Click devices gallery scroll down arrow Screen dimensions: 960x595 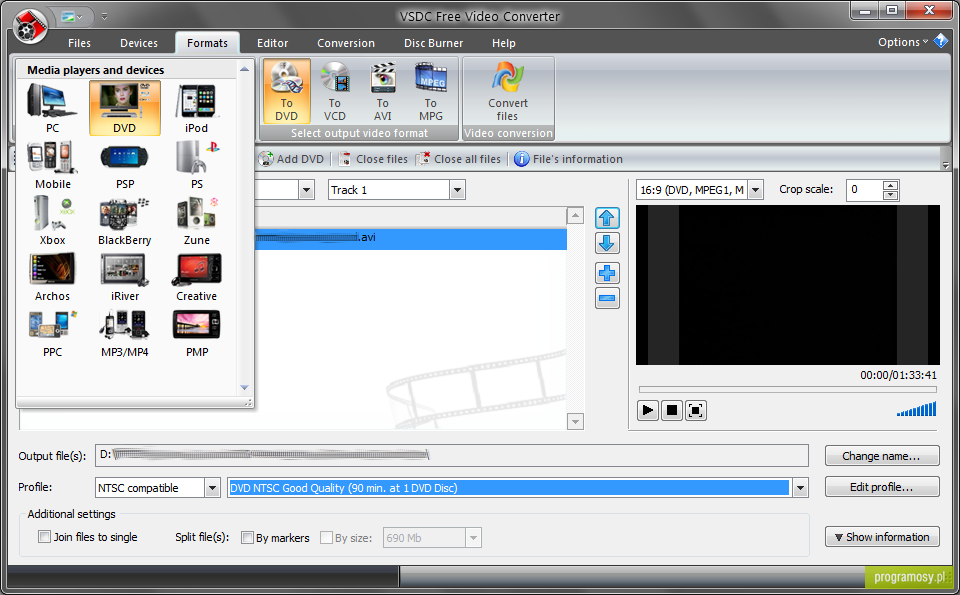(244, 387)
